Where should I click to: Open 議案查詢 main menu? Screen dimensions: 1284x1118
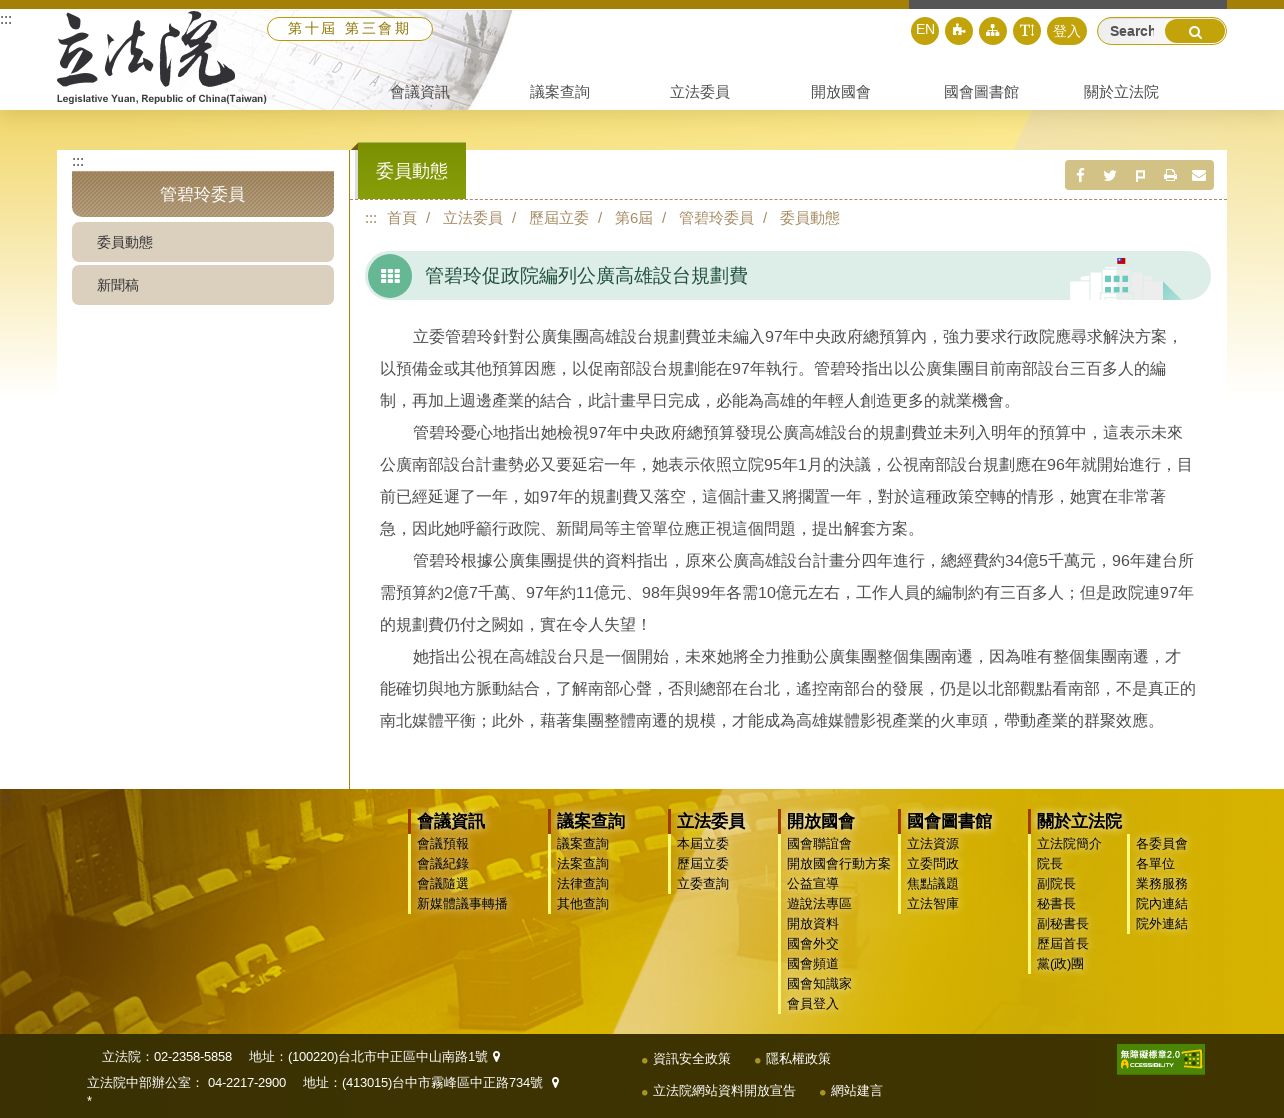[560, 92]
